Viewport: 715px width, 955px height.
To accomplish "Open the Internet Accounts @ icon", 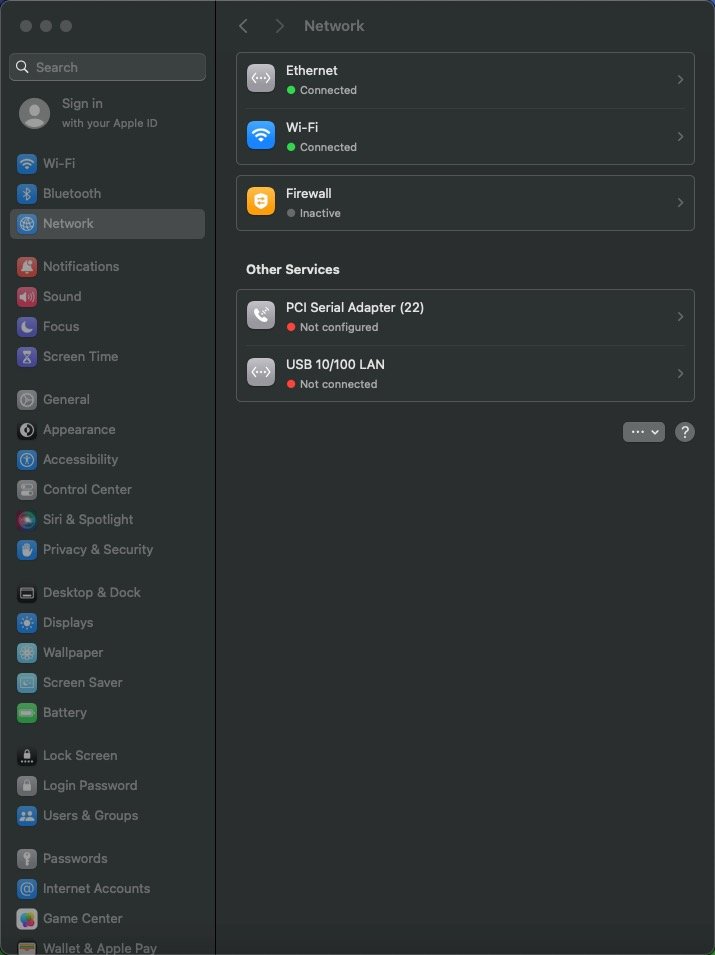I will [27, 889].
